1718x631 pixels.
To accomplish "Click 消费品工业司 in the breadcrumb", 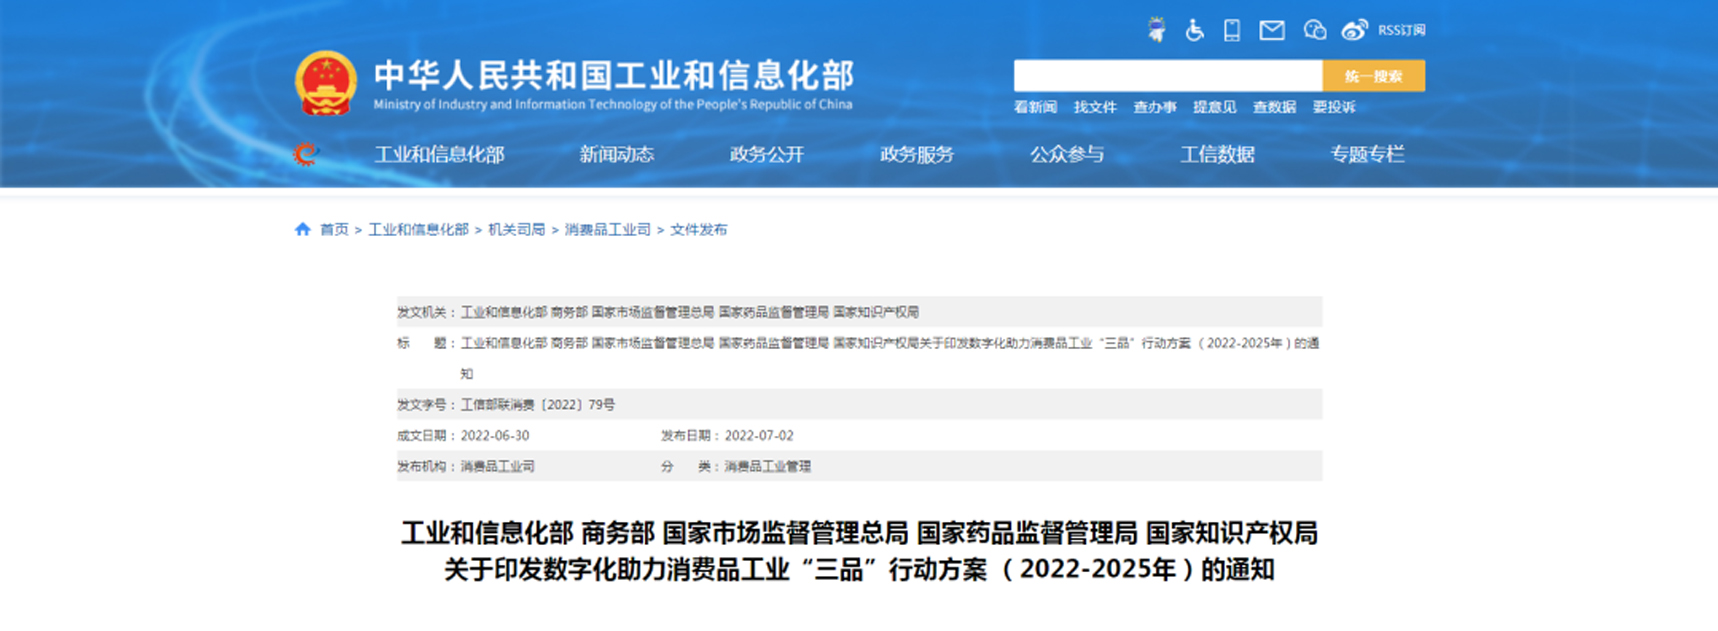I will tap(607, 229).
